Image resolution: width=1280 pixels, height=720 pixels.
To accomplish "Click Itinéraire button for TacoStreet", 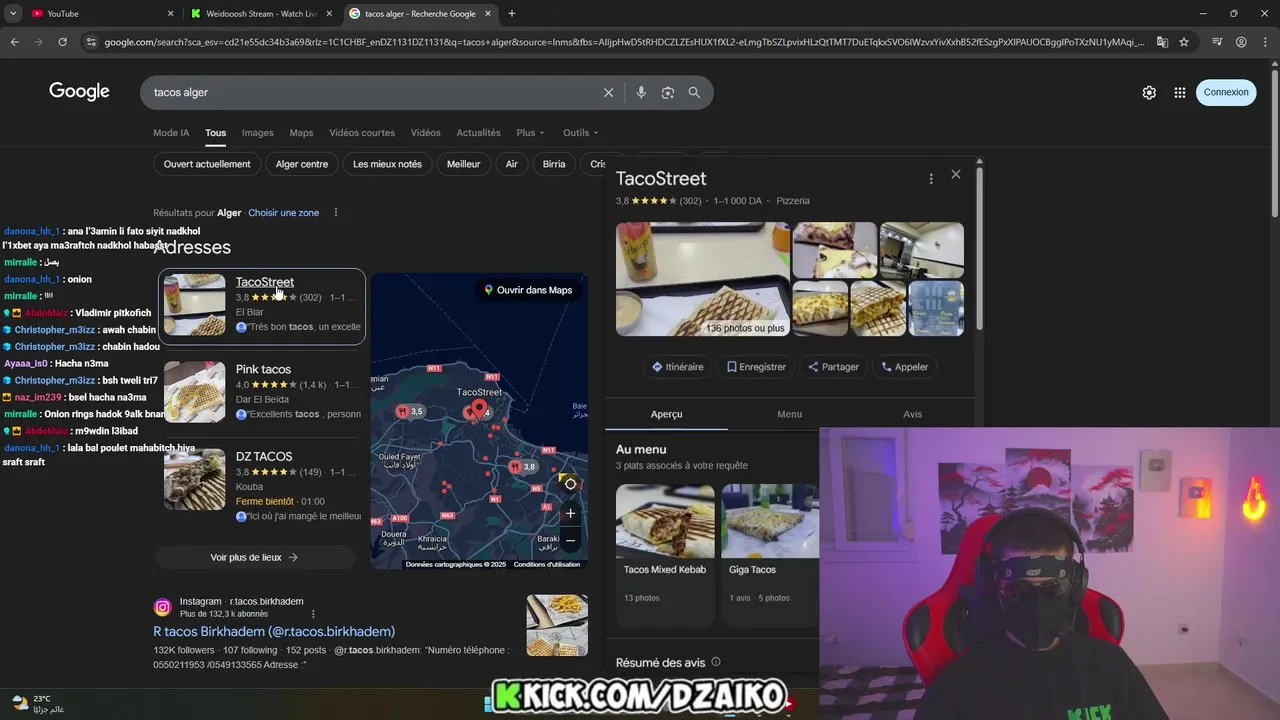I will pos(678,367).
